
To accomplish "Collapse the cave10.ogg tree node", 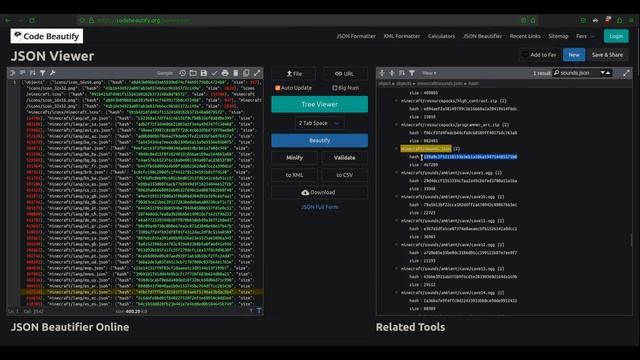I will [x=396, y=196].
